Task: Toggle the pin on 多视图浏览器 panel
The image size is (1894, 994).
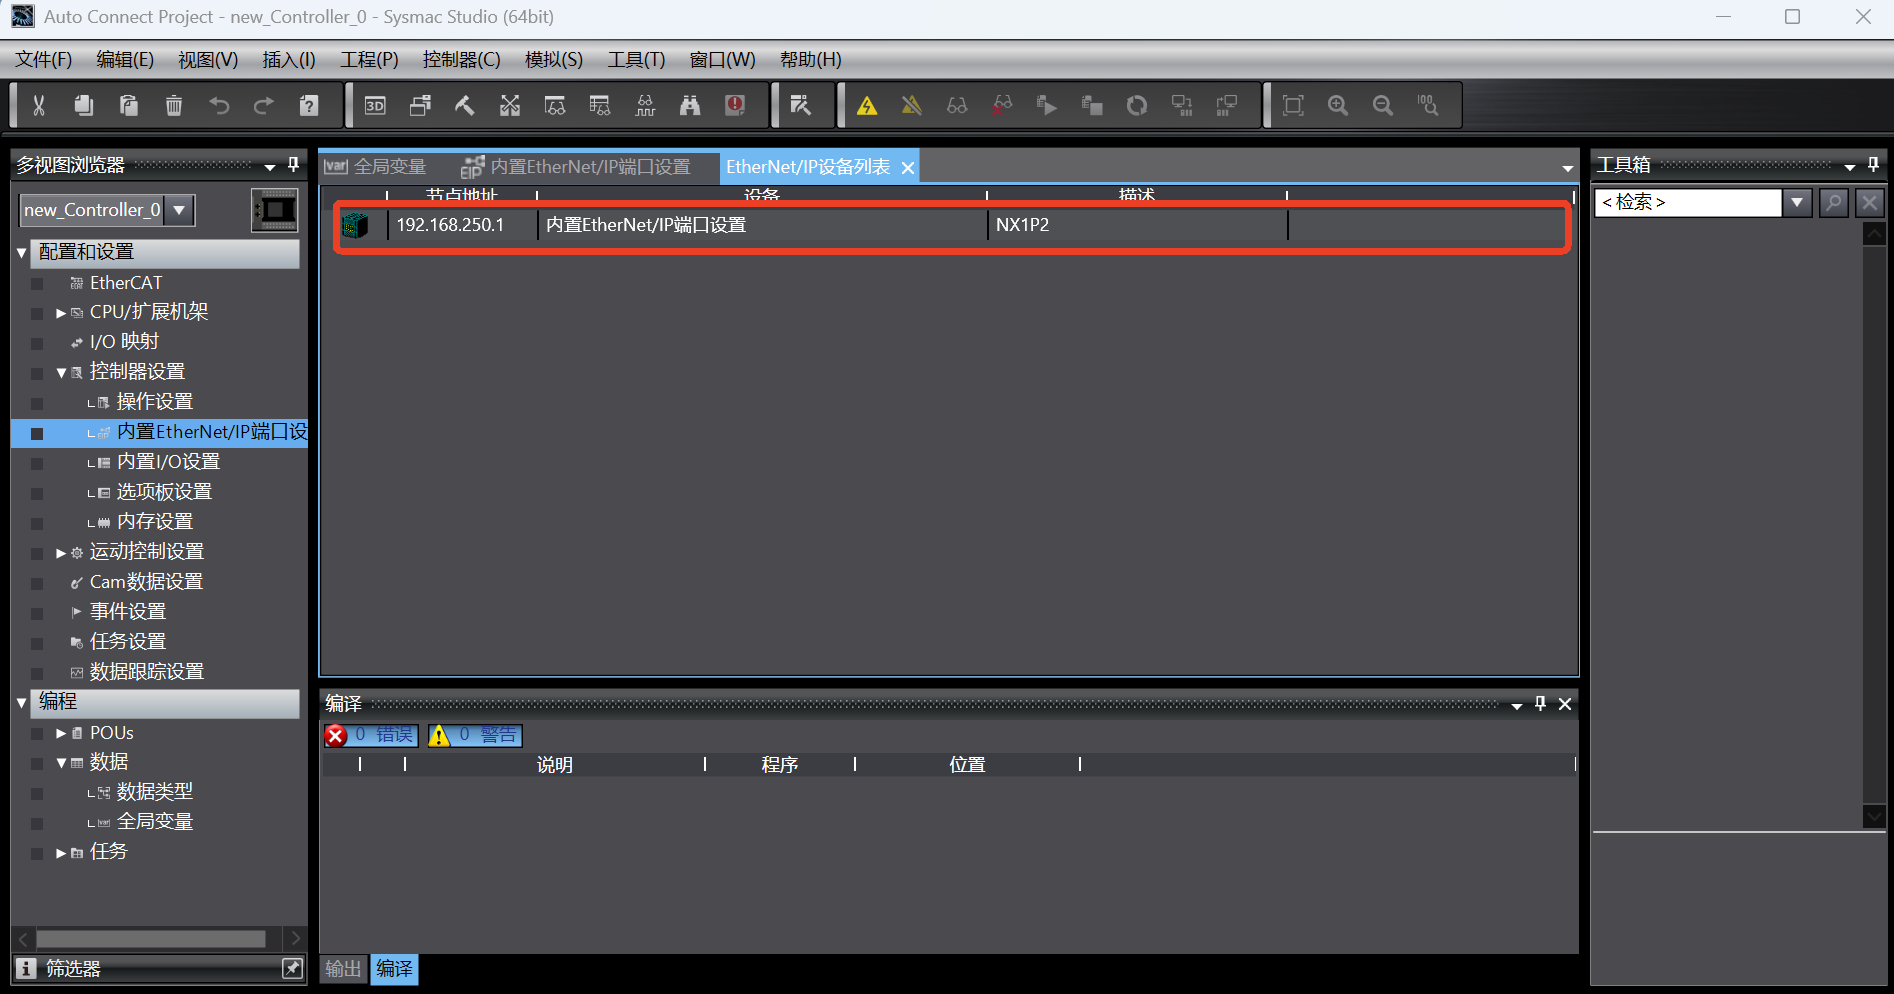Action: click(293, 164)
